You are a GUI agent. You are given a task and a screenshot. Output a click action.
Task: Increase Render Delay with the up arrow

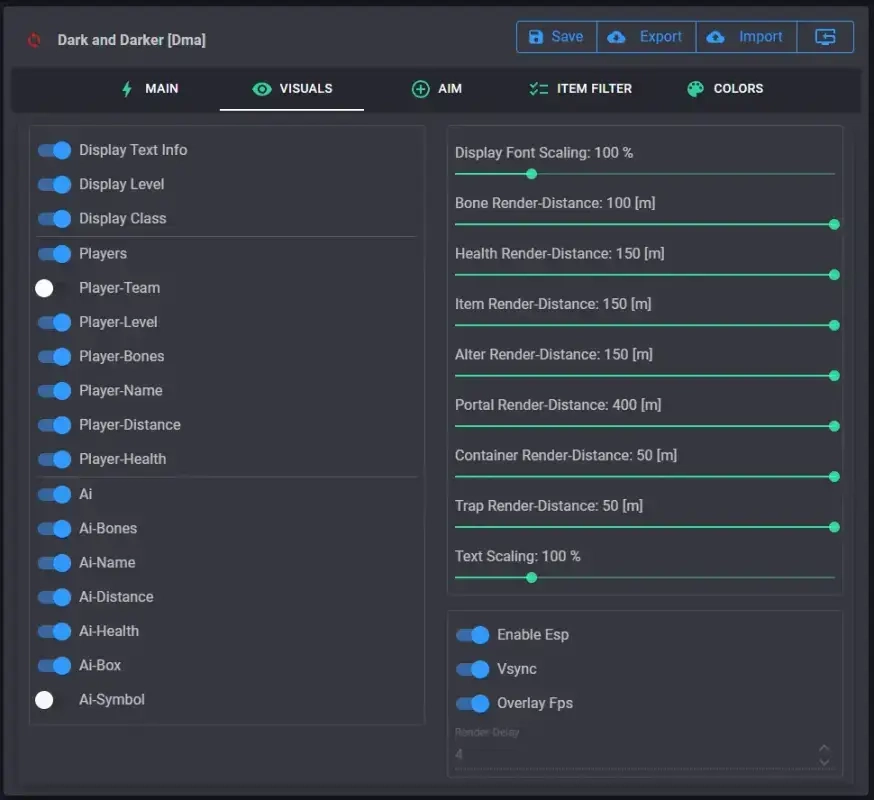824,747
